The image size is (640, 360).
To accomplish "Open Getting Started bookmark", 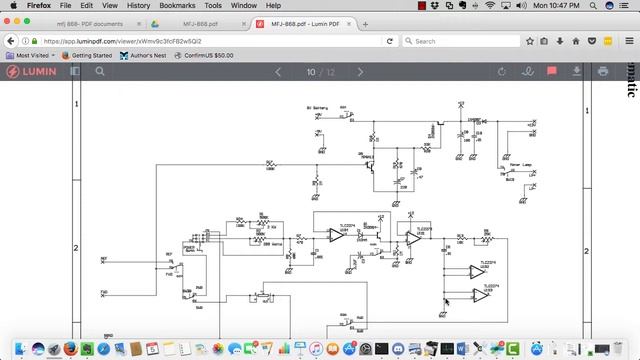I will point(87,55).
